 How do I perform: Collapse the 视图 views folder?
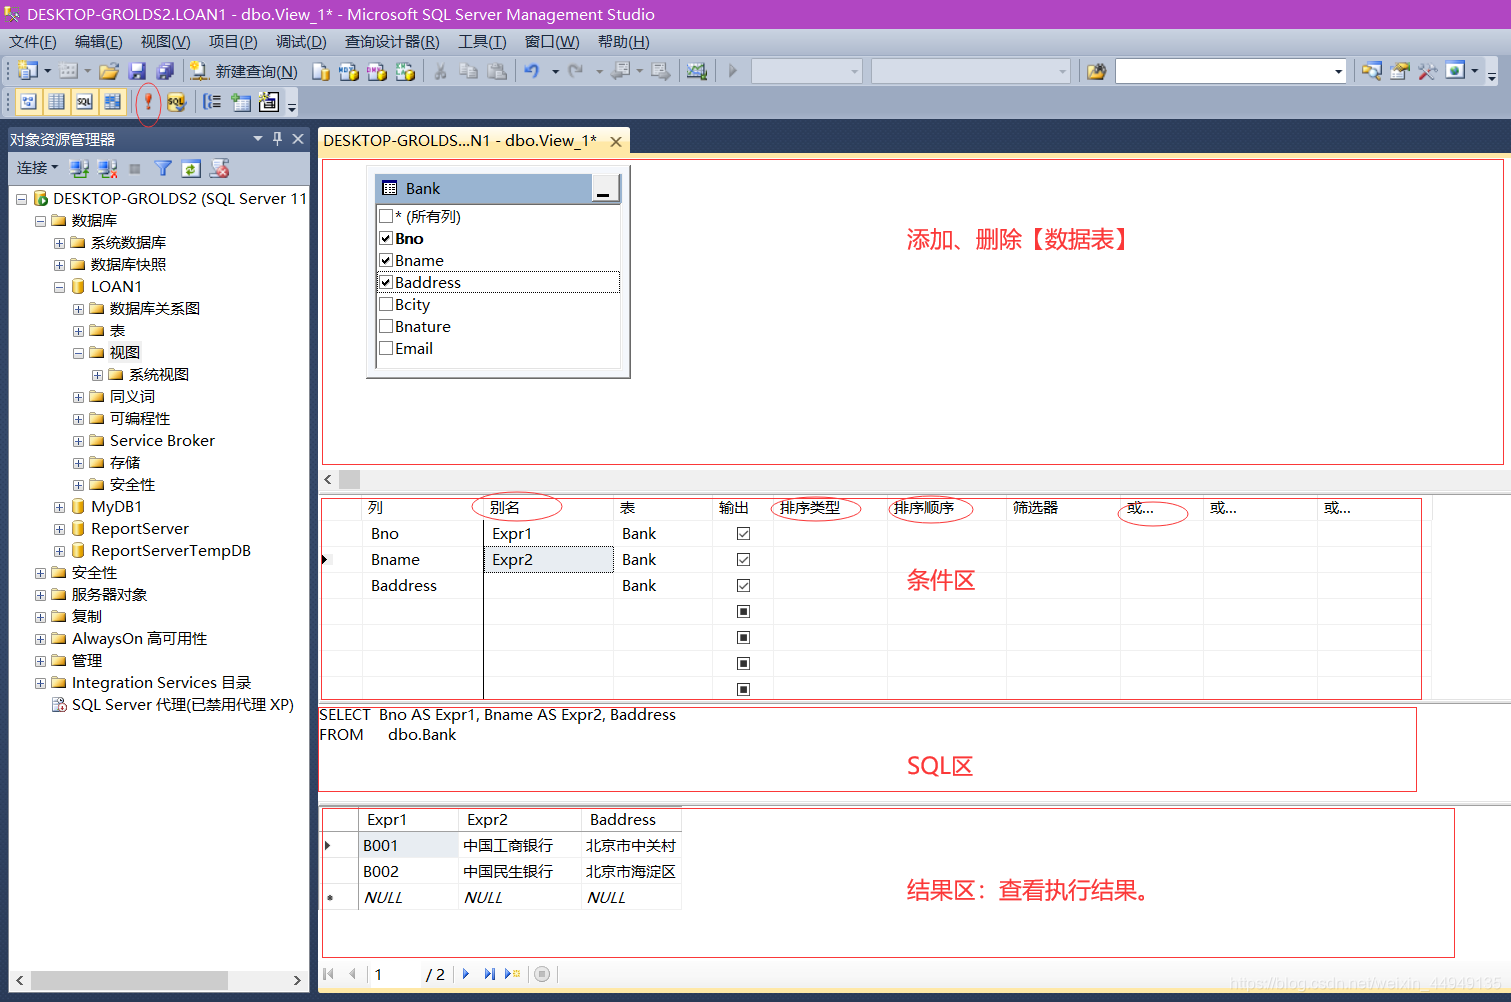[78, 353]
